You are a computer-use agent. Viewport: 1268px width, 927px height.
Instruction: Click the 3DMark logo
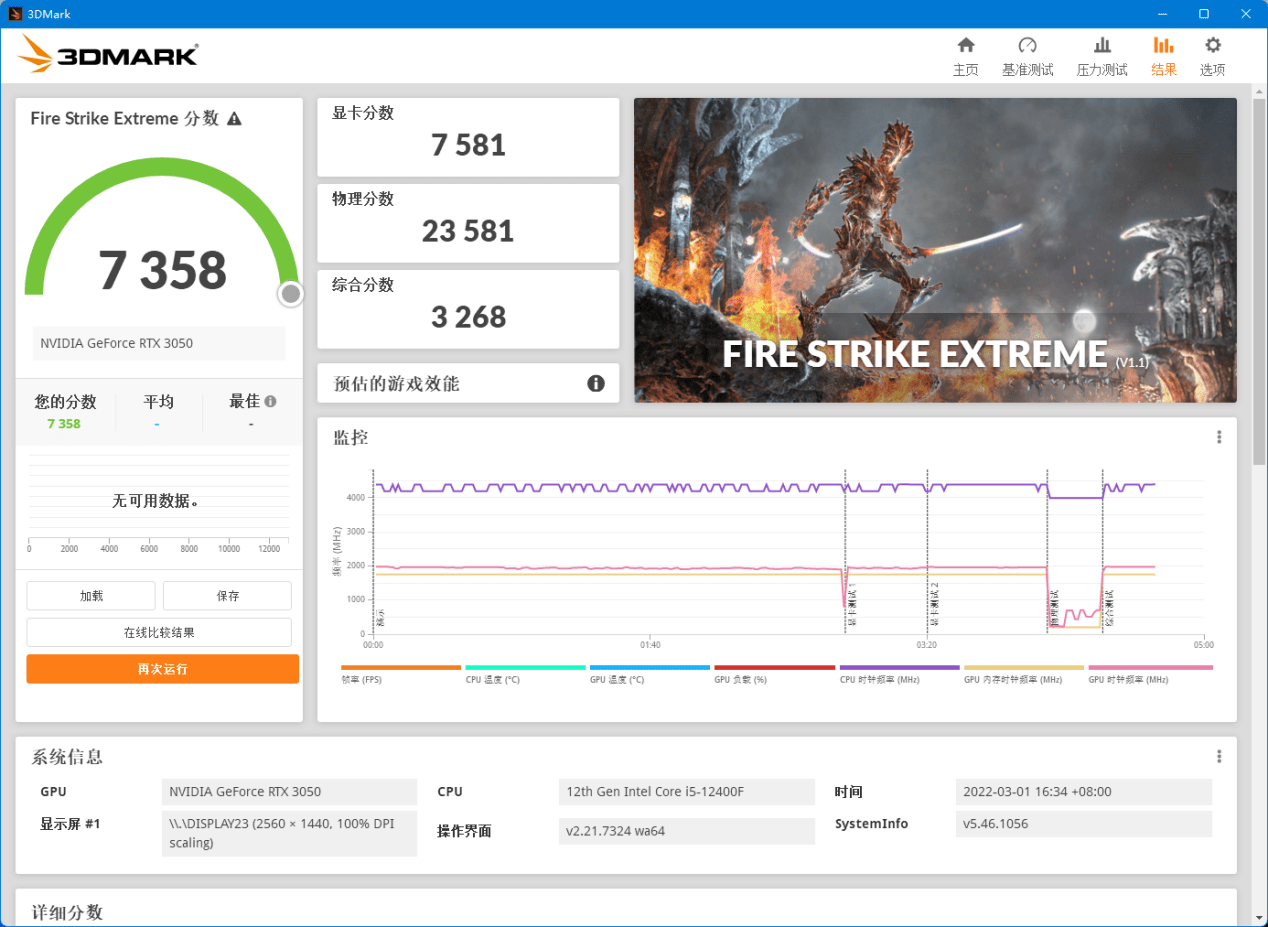click(105, 55)
